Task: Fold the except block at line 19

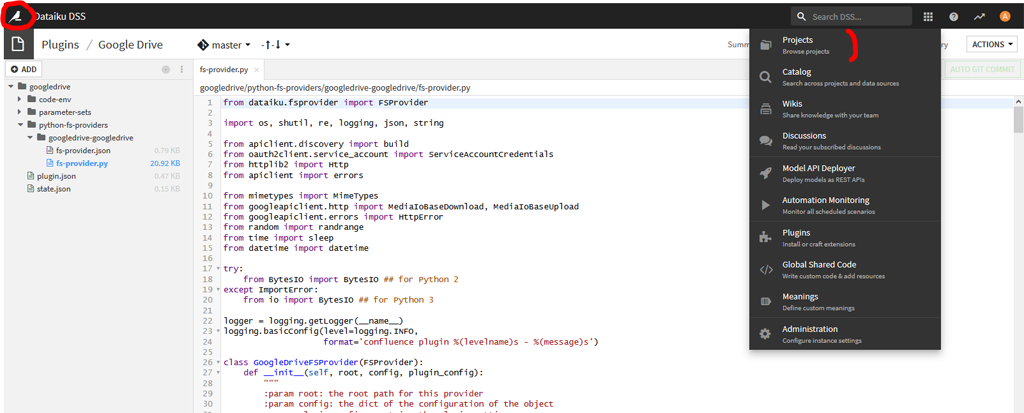Action: pyautogui.click(x=217, y=289)
